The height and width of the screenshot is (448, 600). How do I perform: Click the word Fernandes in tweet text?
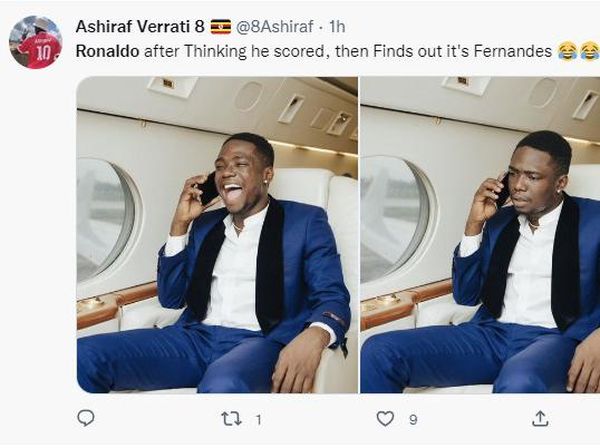tap(513, 51)
